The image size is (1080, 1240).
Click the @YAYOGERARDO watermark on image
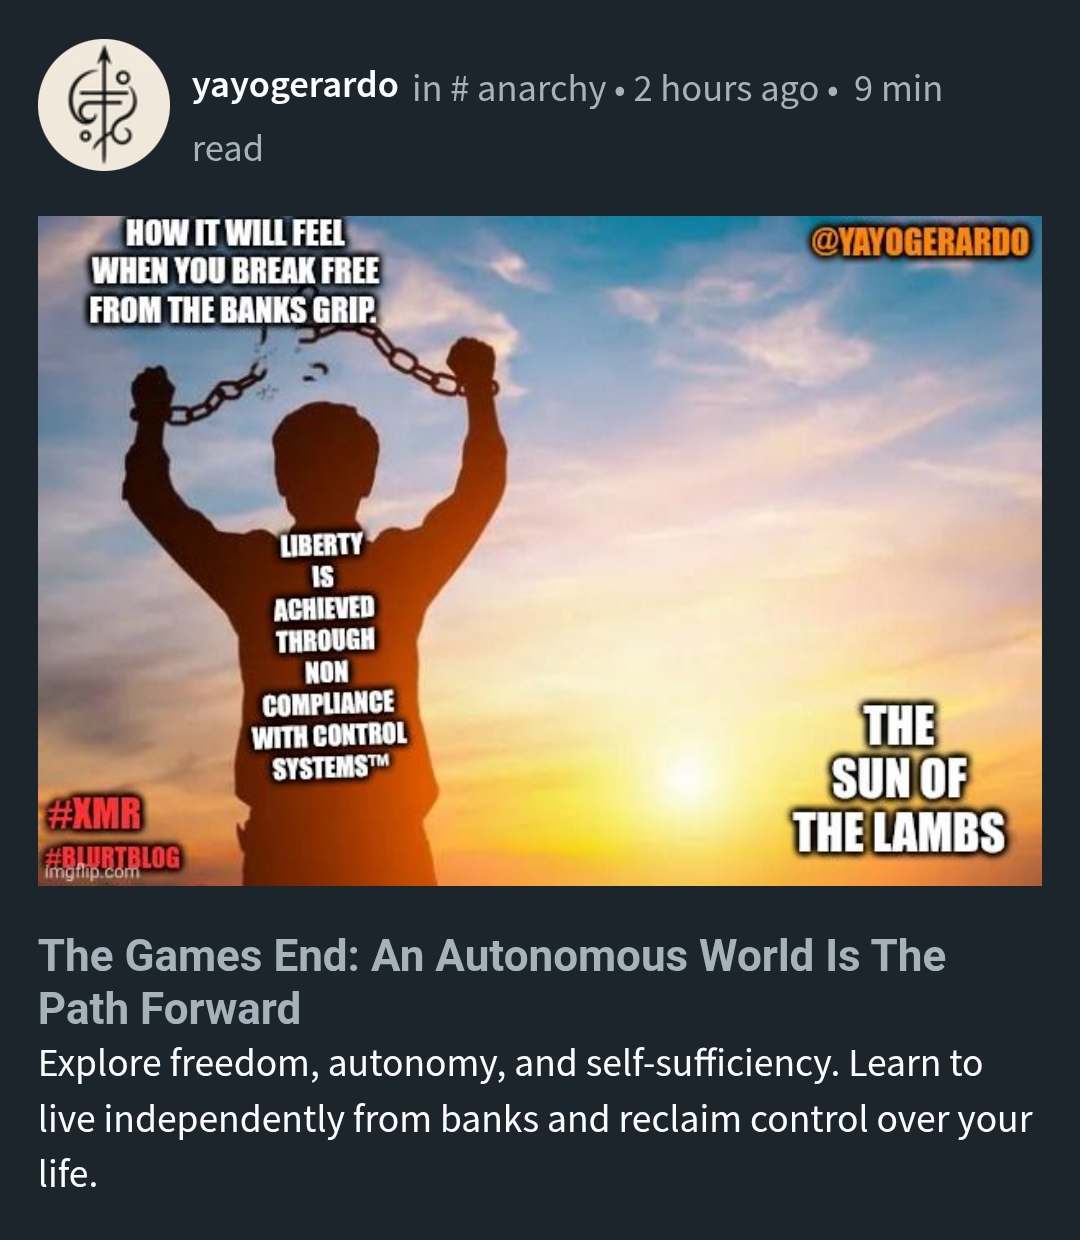919,241
